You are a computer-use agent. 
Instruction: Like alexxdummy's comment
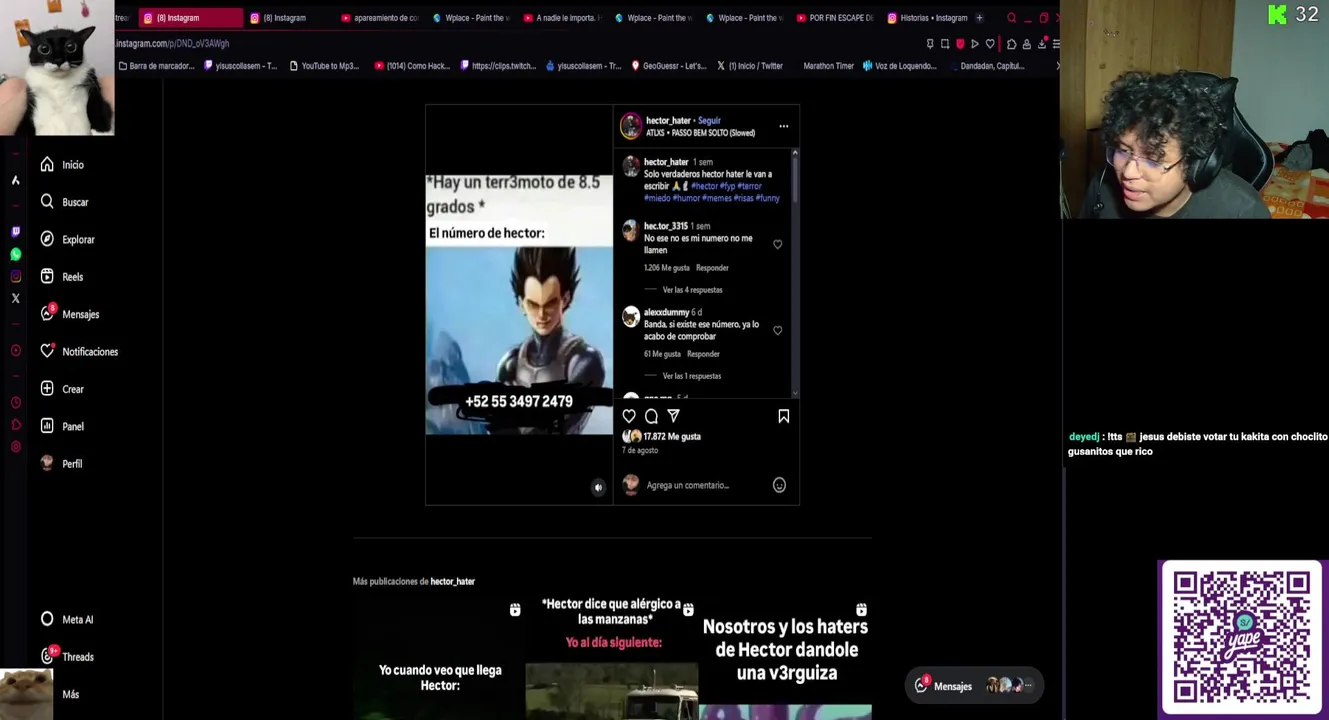point(777,330)
